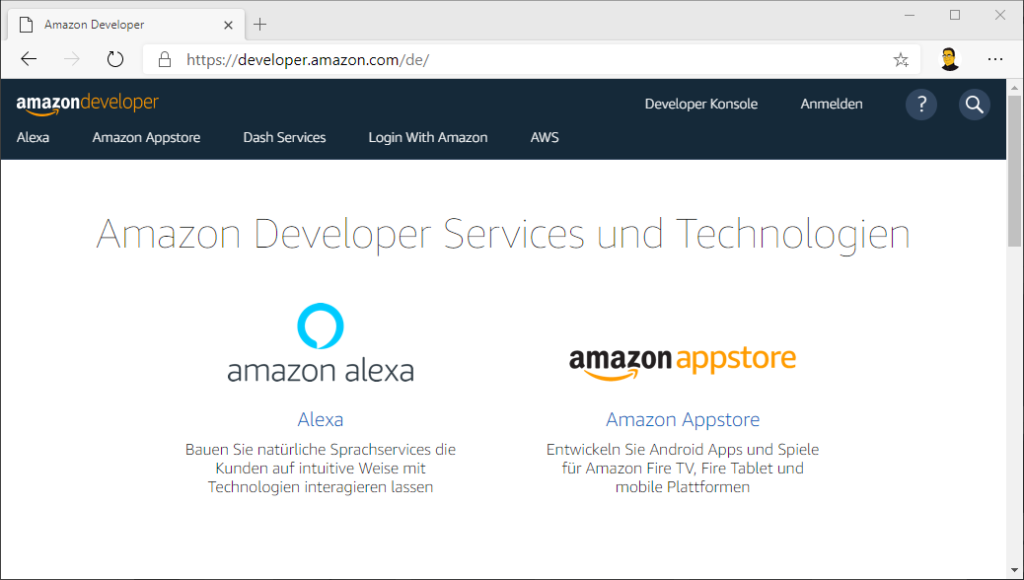Follow the Amazon Appstore text link
Screen dimensions: 1024x580
683,419
